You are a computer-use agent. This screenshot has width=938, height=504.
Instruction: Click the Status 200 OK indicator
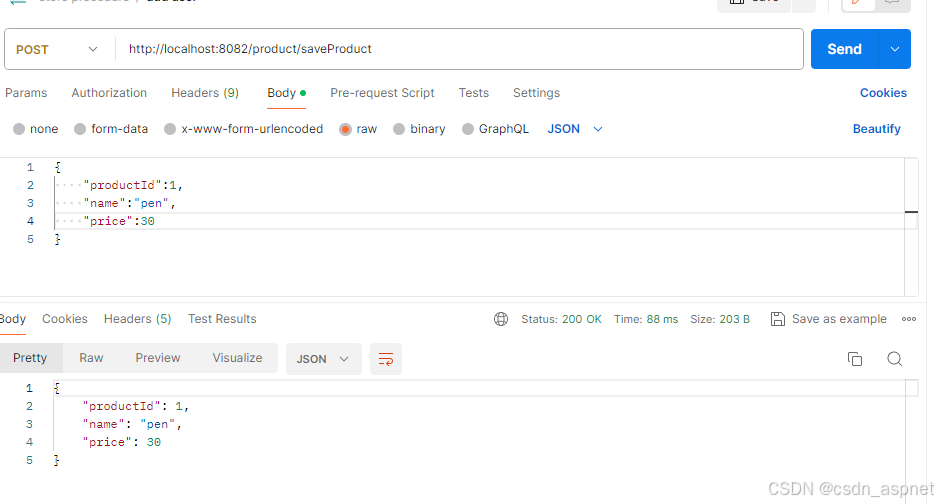coord(561,319)
